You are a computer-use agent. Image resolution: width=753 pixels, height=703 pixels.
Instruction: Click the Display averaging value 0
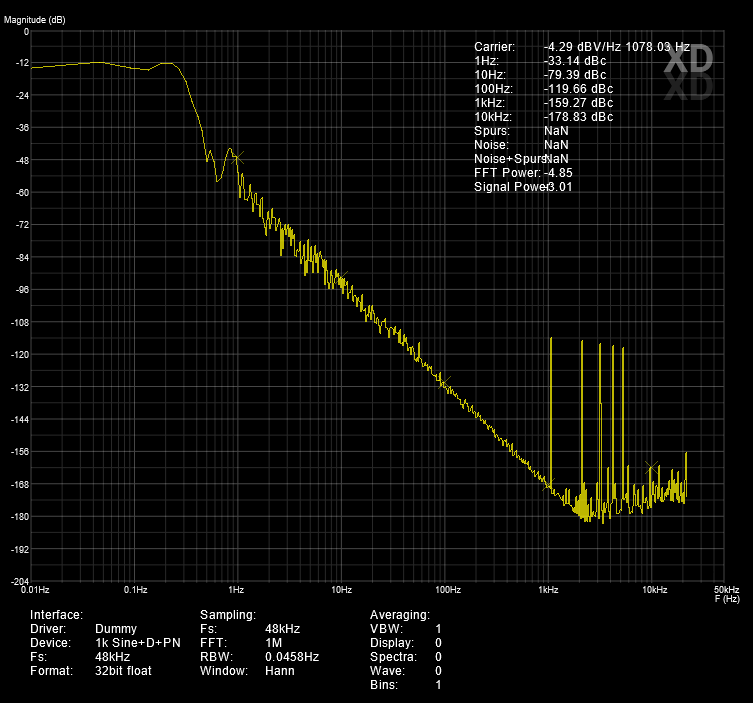(x=438, y=642)
